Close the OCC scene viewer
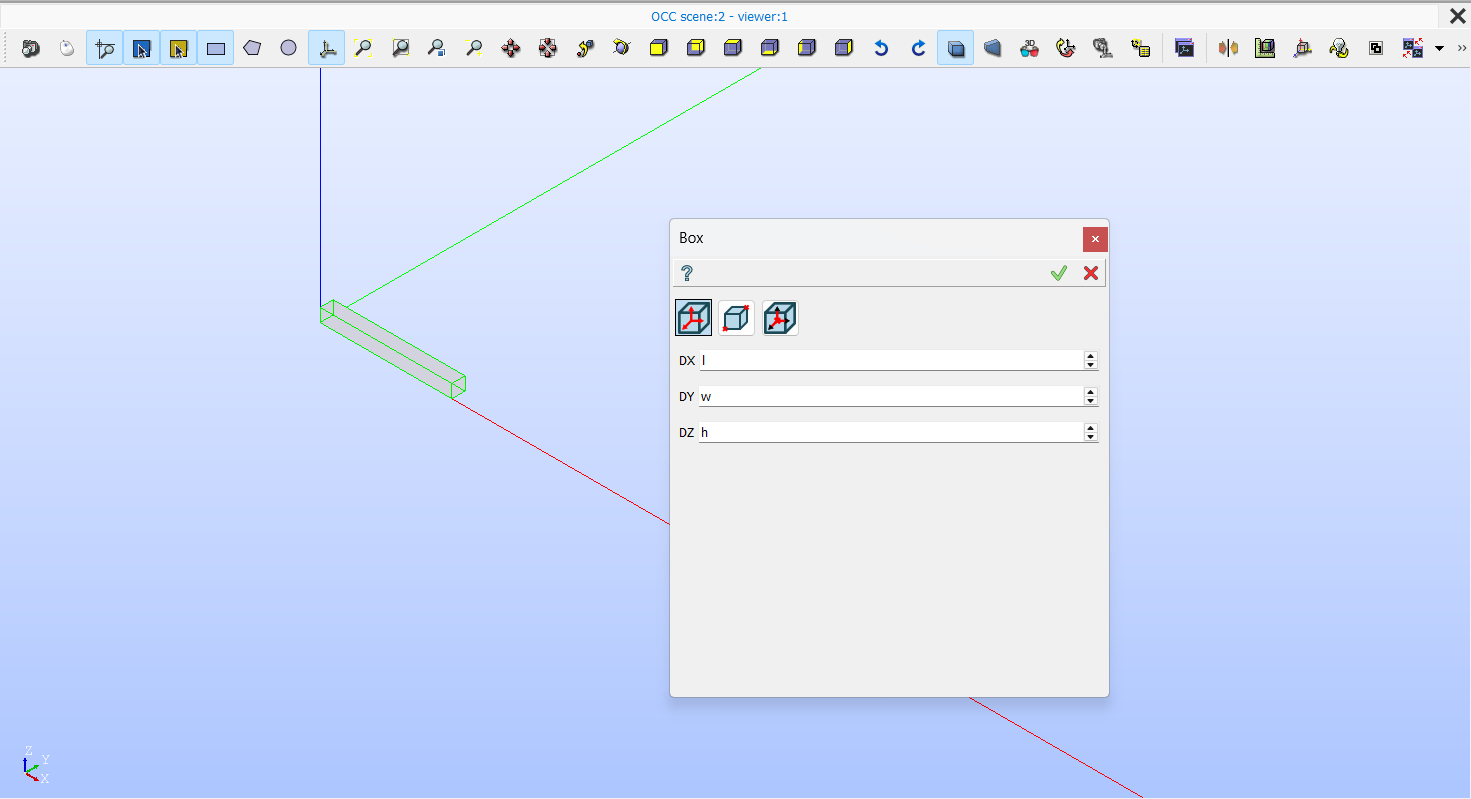 coord(1458,16)
